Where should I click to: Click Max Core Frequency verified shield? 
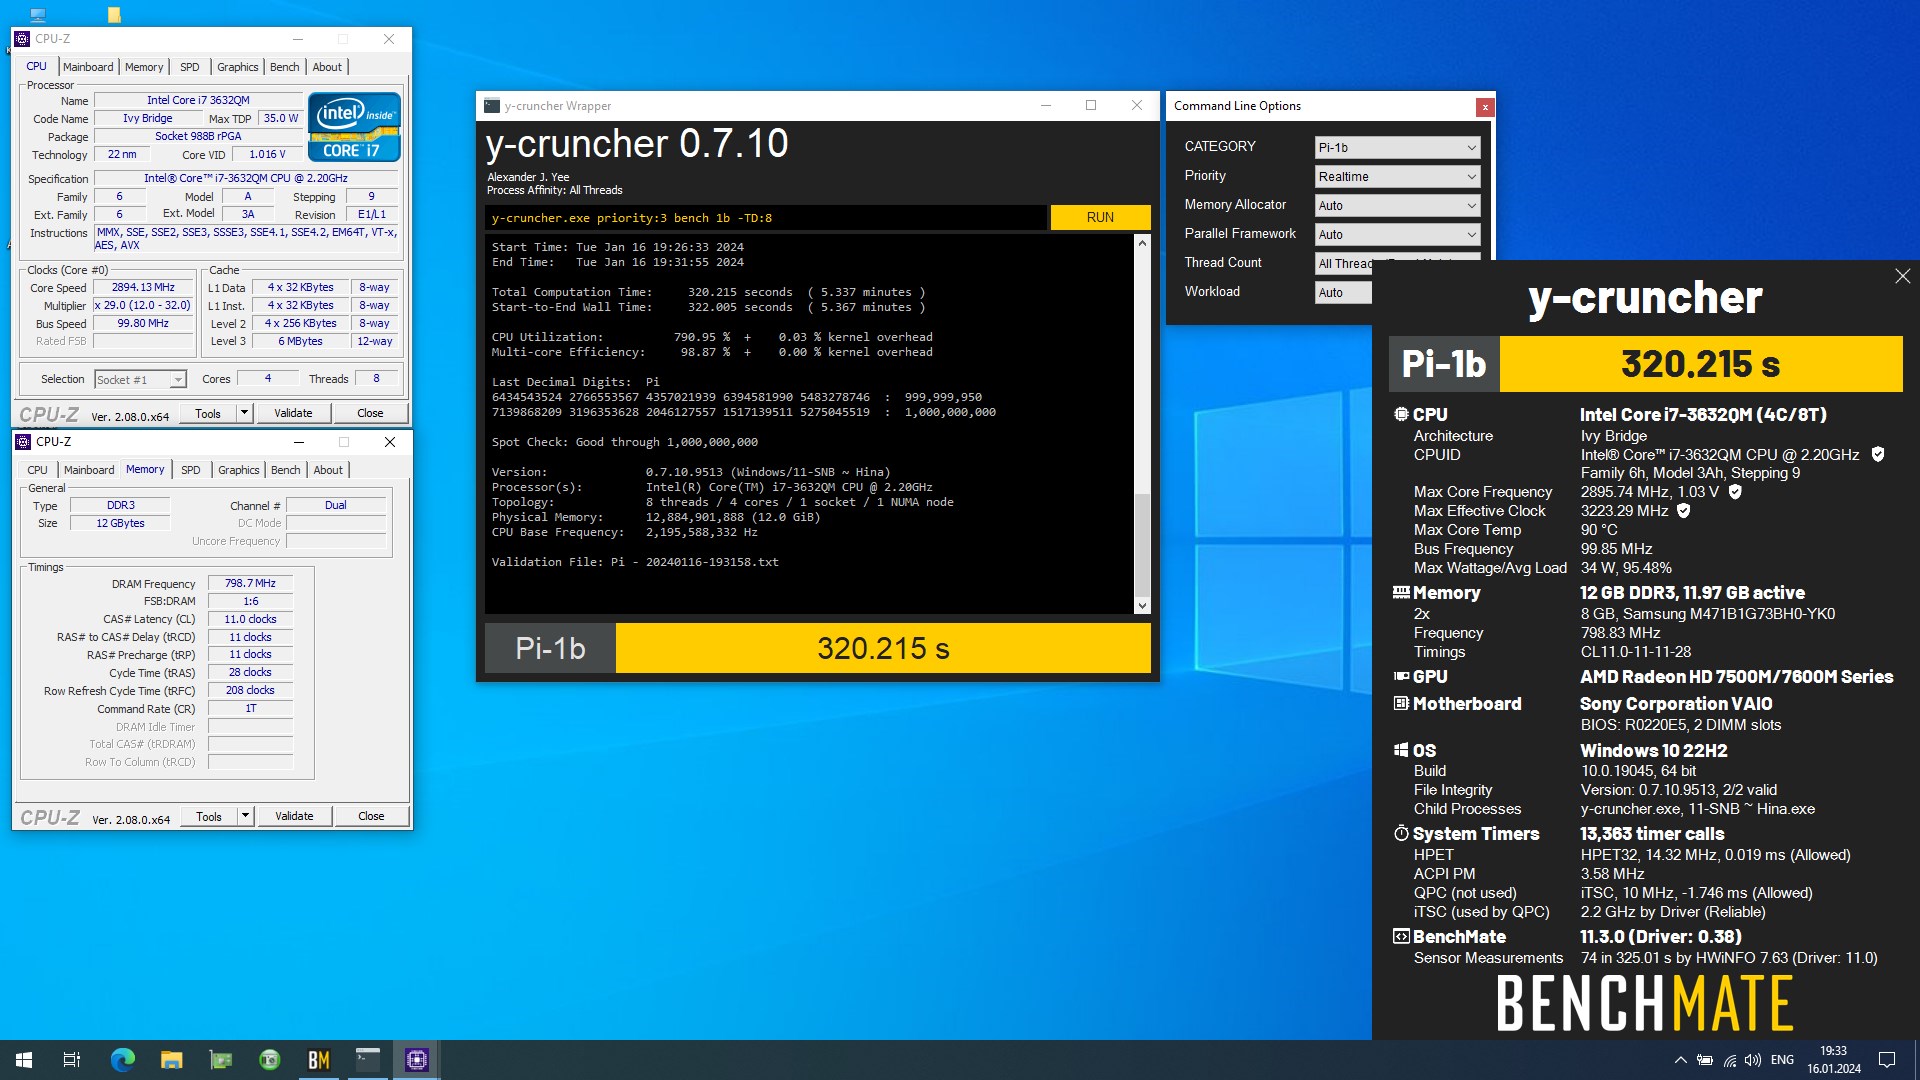click(x=1735, y=491)
